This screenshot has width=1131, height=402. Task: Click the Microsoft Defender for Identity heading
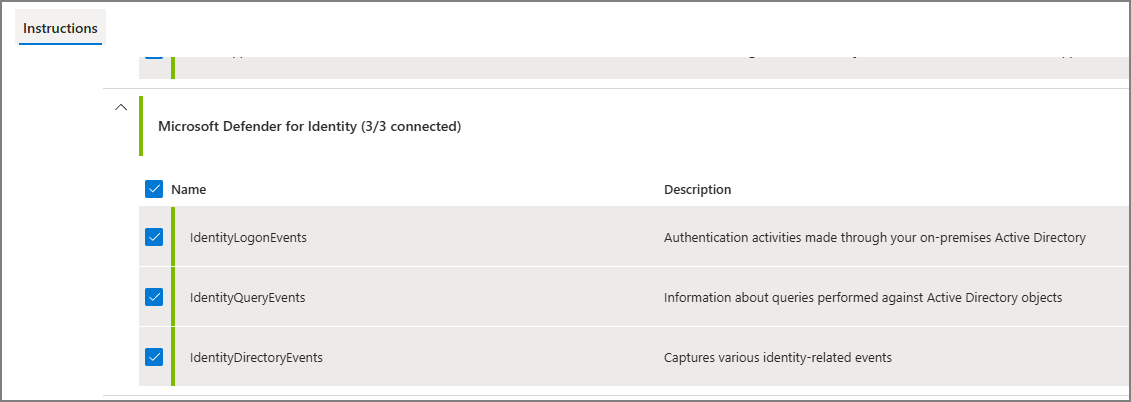pyautogui.click(x=309, y=126)
